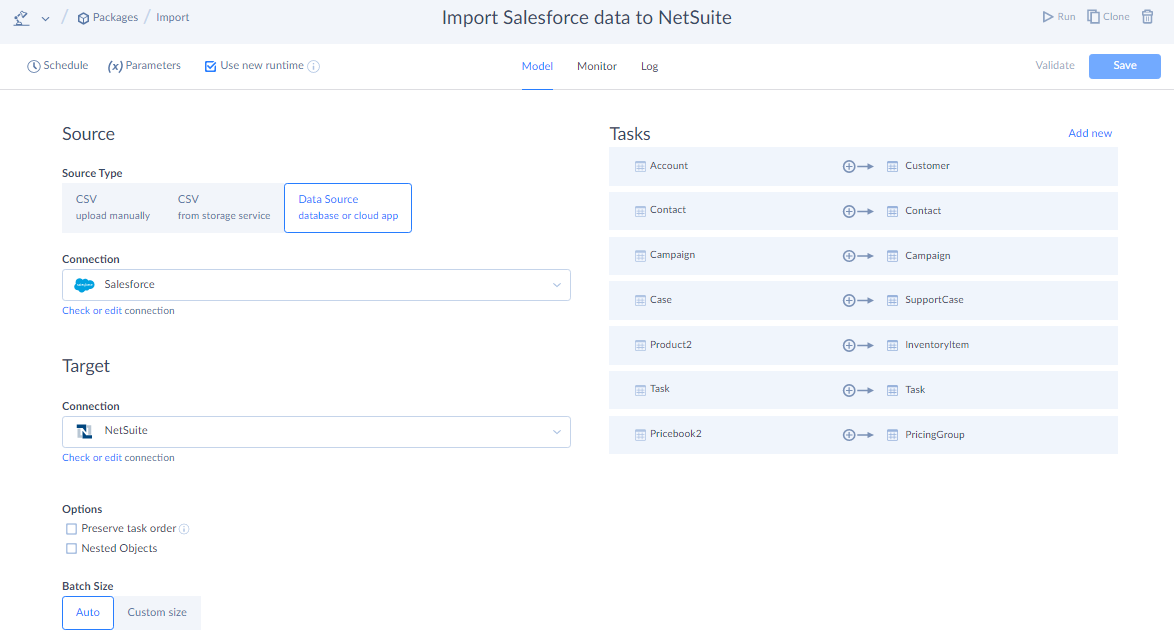The width and height of the screenshot is (1174, 643).
Task: Open the Import breadcrumb link
Action: click(x=172, y=17)
